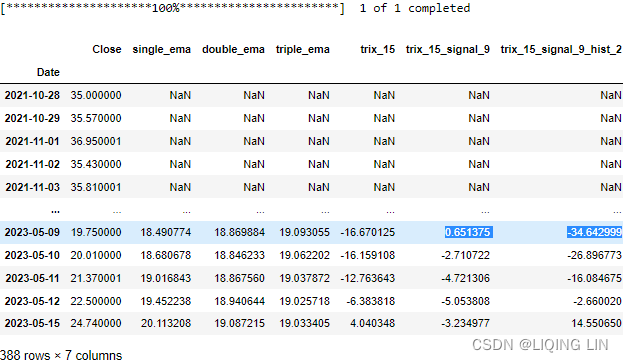Click triple_ema value 19.025718

[304, 302]
